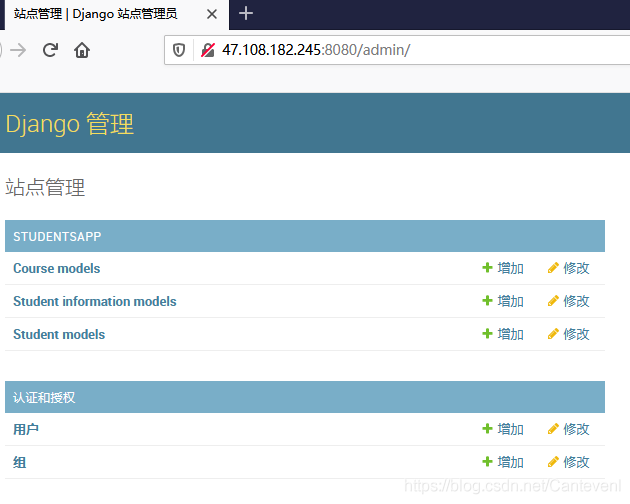Click the insecure connection lock icon

point(208,50)
